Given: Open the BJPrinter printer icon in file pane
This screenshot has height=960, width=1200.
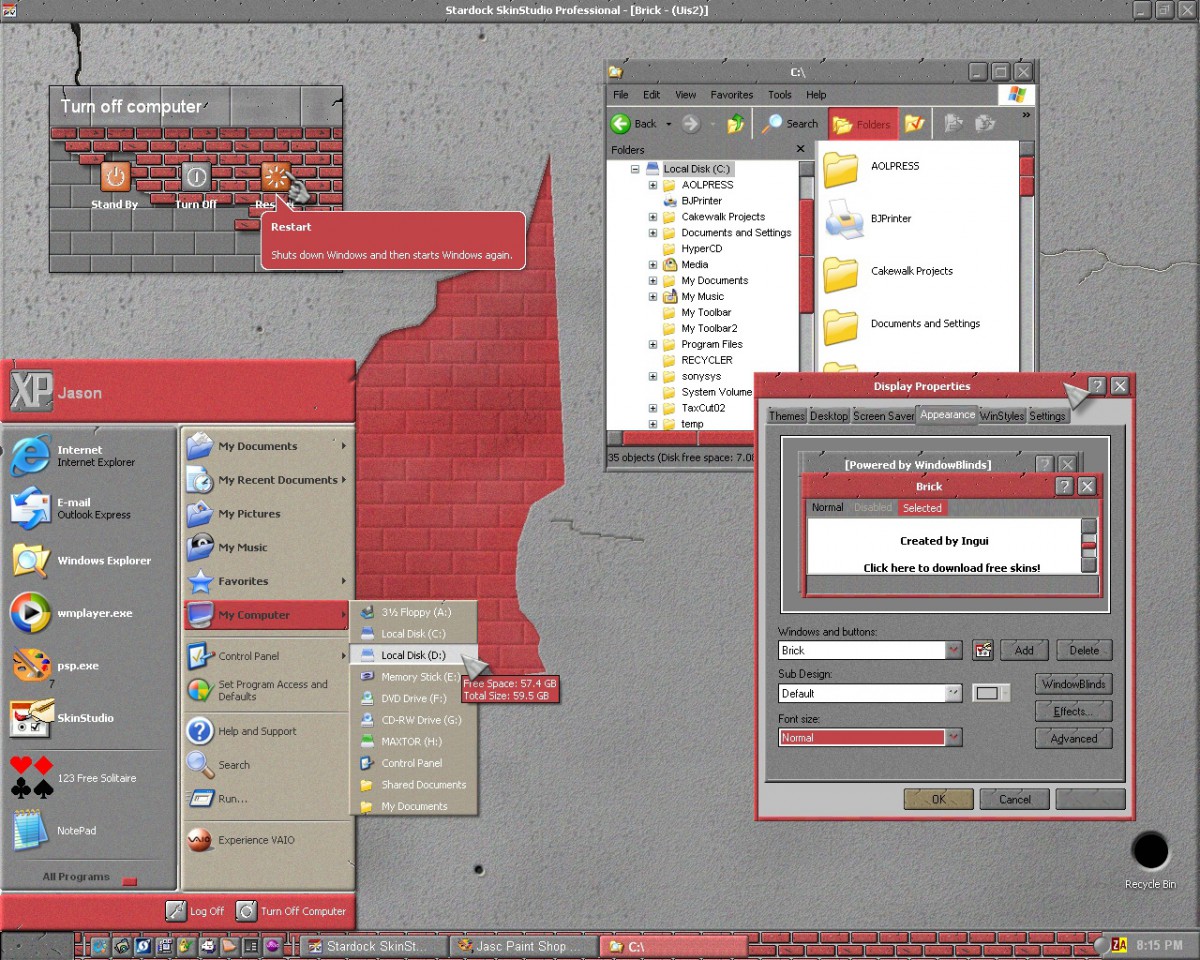Looking at the screenshot, I should click(843, 219).
